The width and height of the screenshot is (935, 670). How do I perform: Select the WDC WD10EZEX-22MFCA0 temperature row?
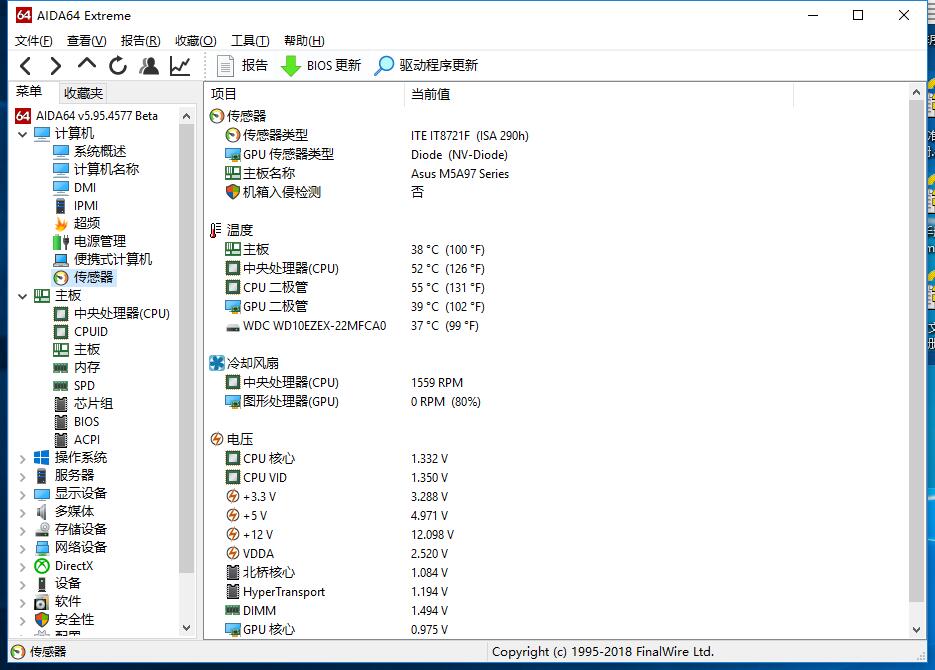click(352, 325)
